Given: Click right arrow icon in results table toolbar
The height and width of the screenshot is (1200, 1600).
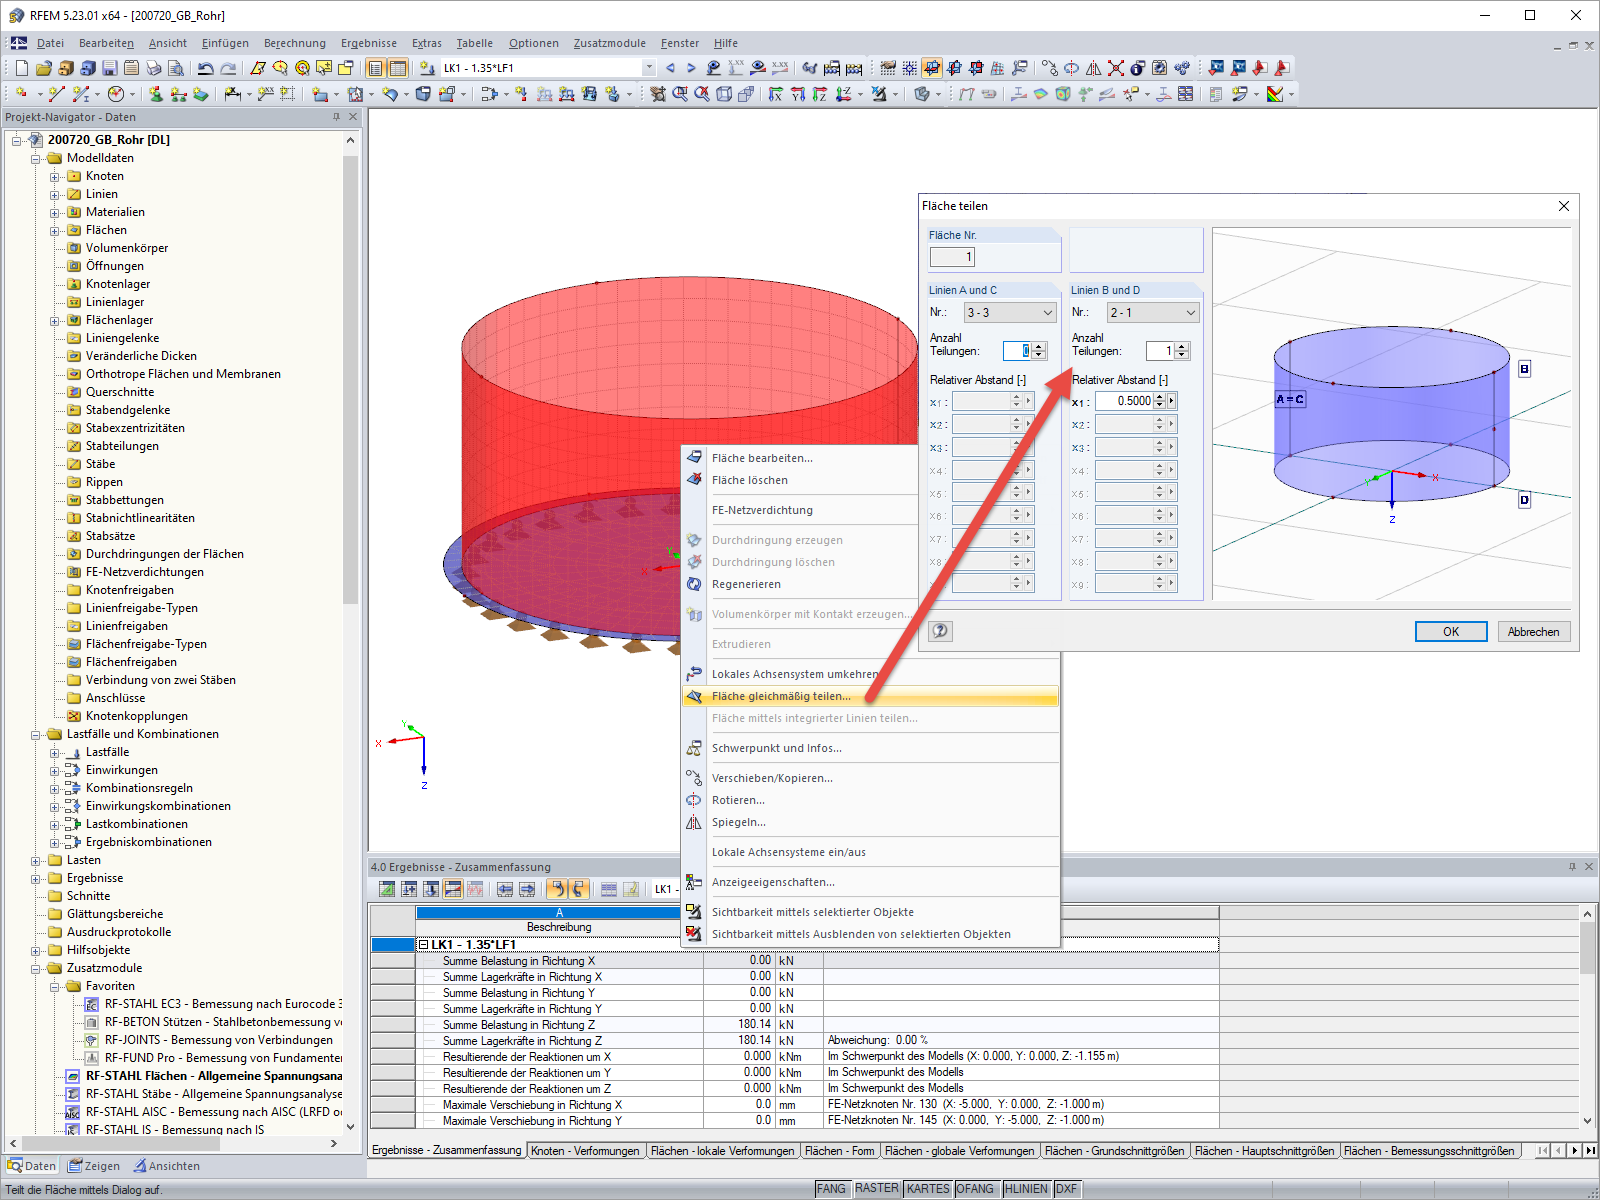Looking at the screenshot, I should 527,889.
